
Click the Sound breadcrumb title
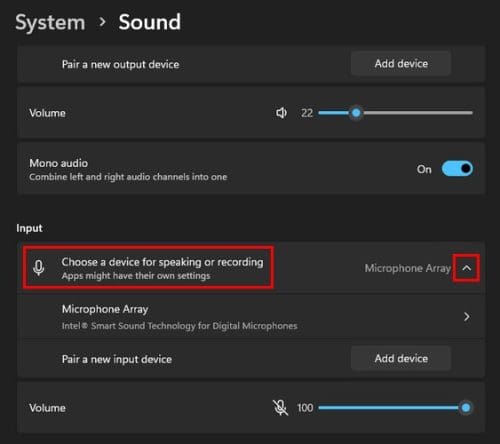click(150, 22)
